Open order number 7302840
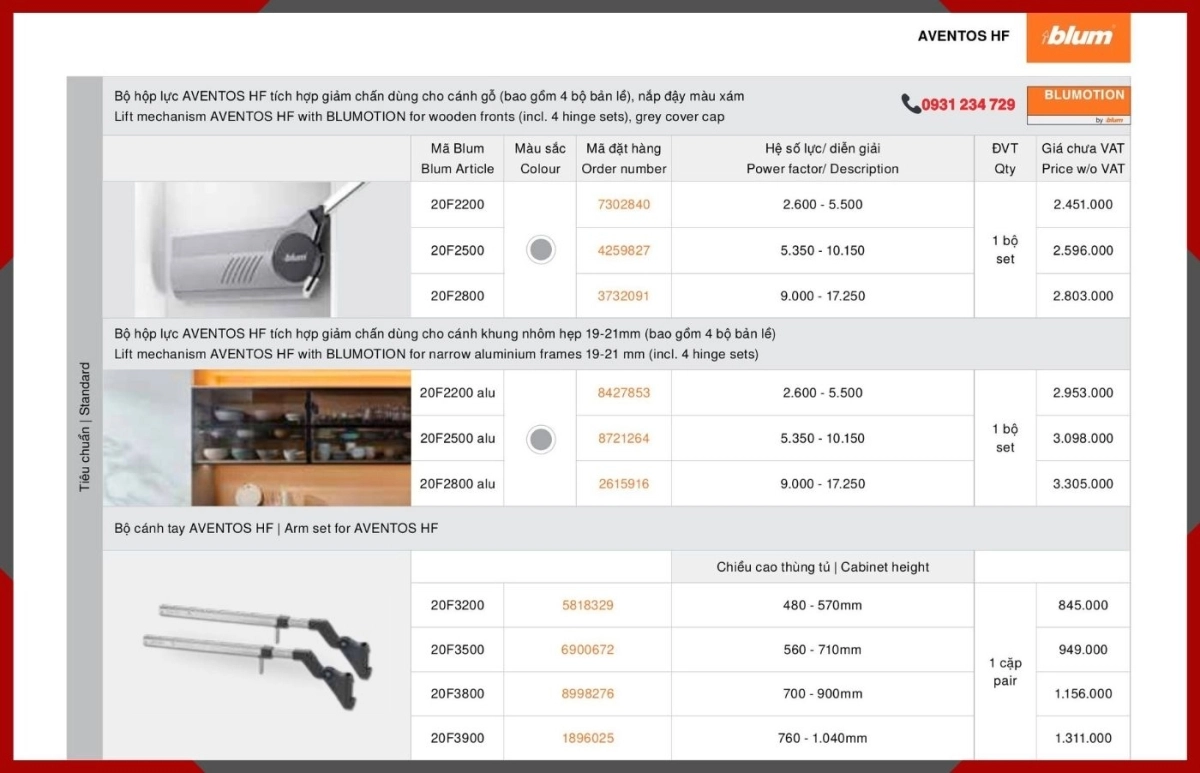Screen dimensions: 1200x773 tap(623, 204)
